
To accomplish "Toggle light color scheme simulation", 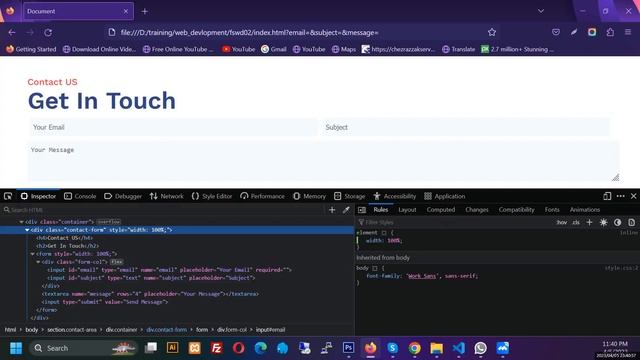I will pyautogui.click(x=603, y=222).
